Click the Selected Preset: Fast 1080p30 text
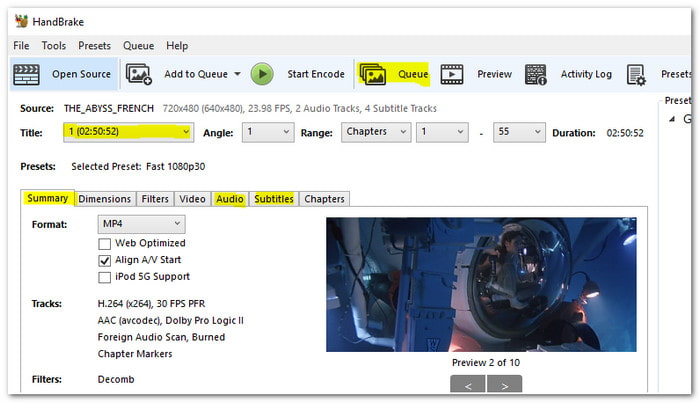The image size is (700, 403). pyautogui.click(x=138, y=166)
